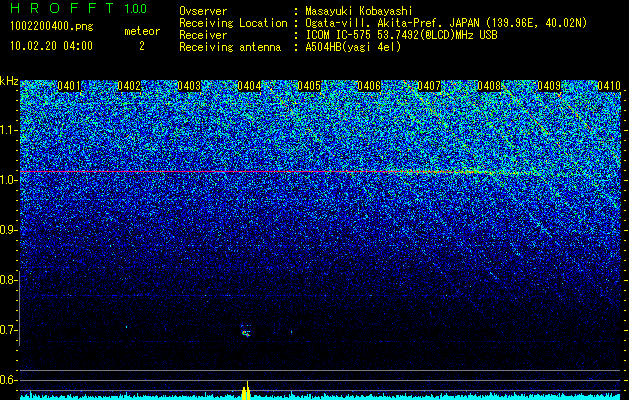
Task: Click the 0.8 kHz axis label
Action: point(8,280)
